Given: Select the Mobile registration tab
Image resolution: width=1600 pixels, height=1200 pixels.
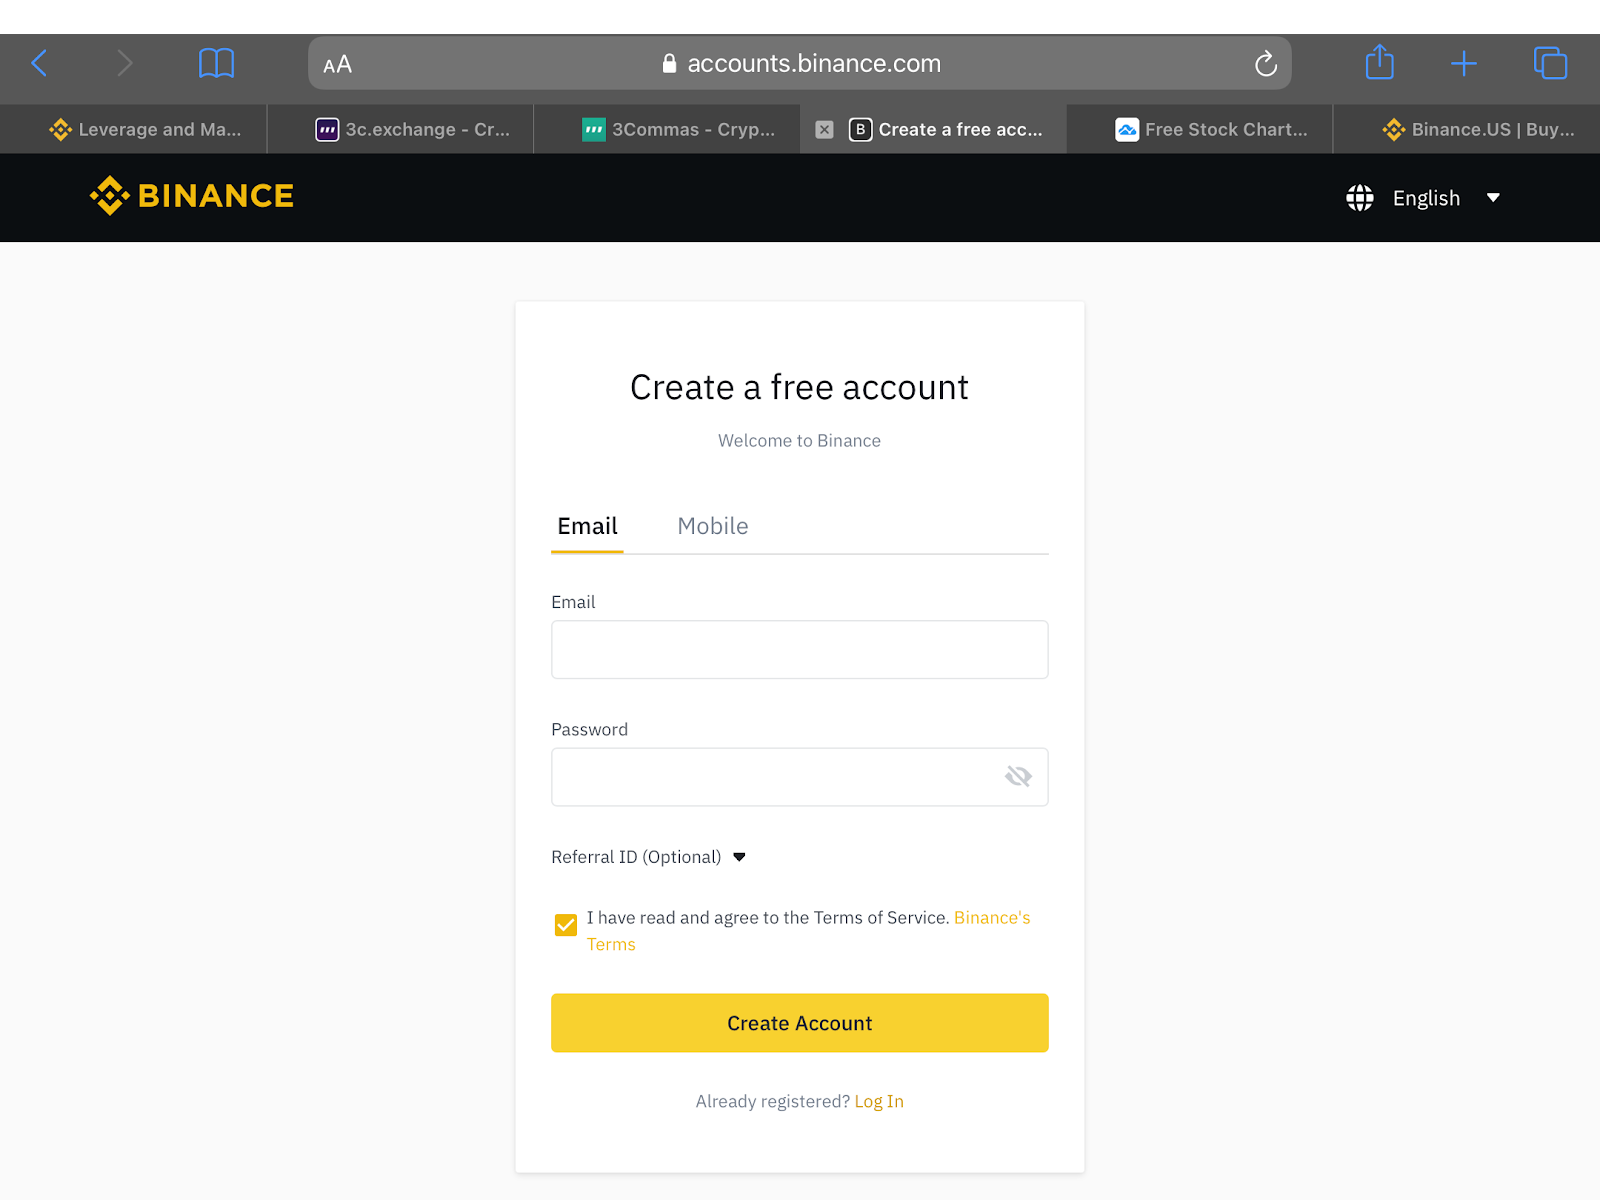Looking at the screenshot, I should (713, 526).
